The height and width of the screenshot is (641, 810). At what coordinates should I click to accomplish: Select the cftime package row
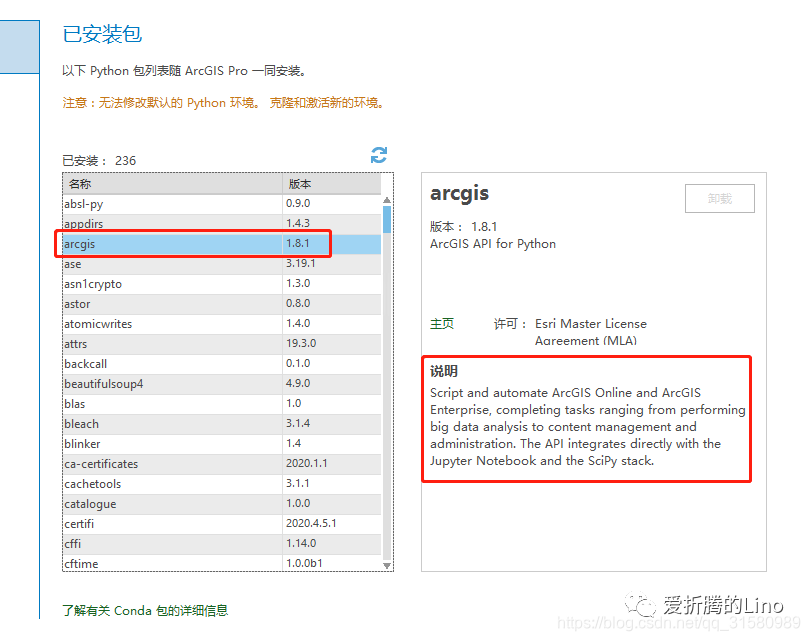222,563
